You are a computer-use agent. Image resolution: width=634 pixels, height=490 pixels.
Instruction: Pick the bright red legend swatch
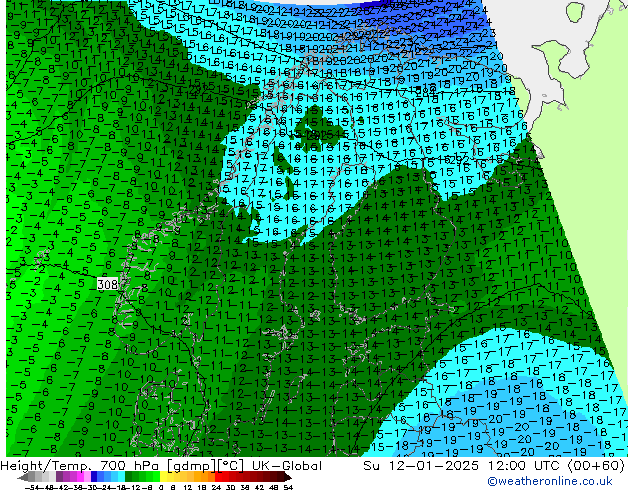pos(218,477)
